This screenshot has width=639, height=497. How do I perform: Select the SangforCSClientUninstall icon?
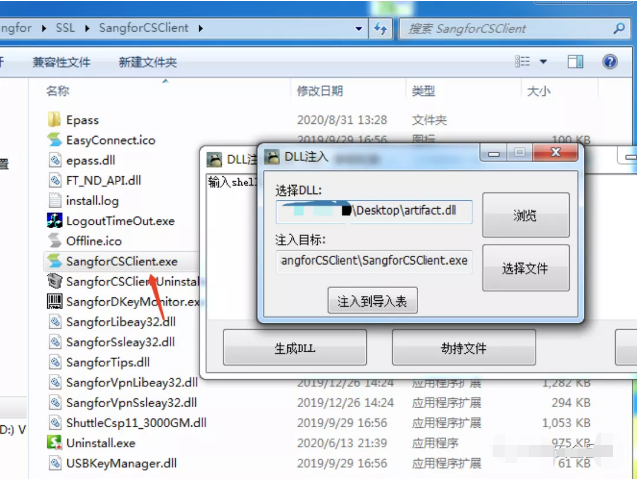click(x=55, y=281)
